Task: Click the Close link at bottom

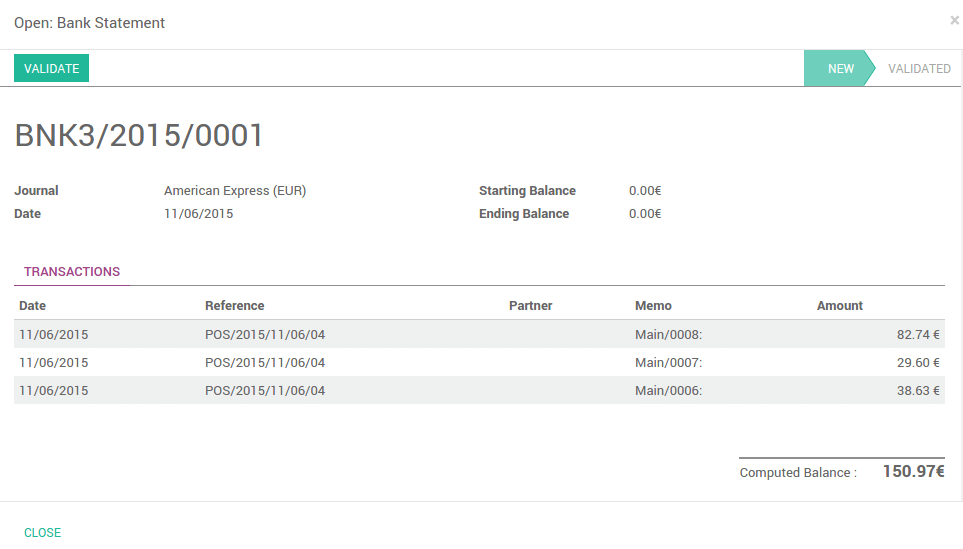Action: click(x=42, y=533)
